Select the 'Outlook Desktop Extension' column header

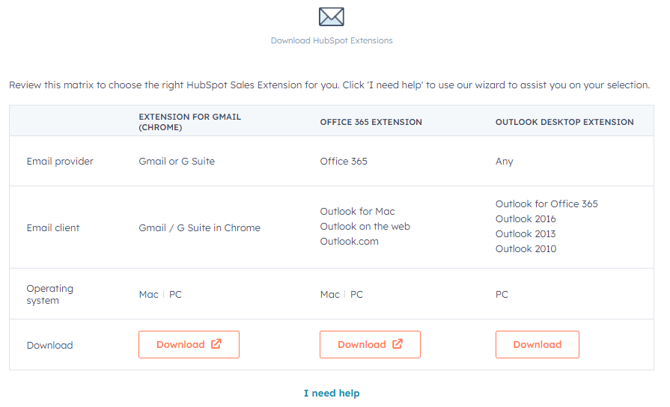564,122
